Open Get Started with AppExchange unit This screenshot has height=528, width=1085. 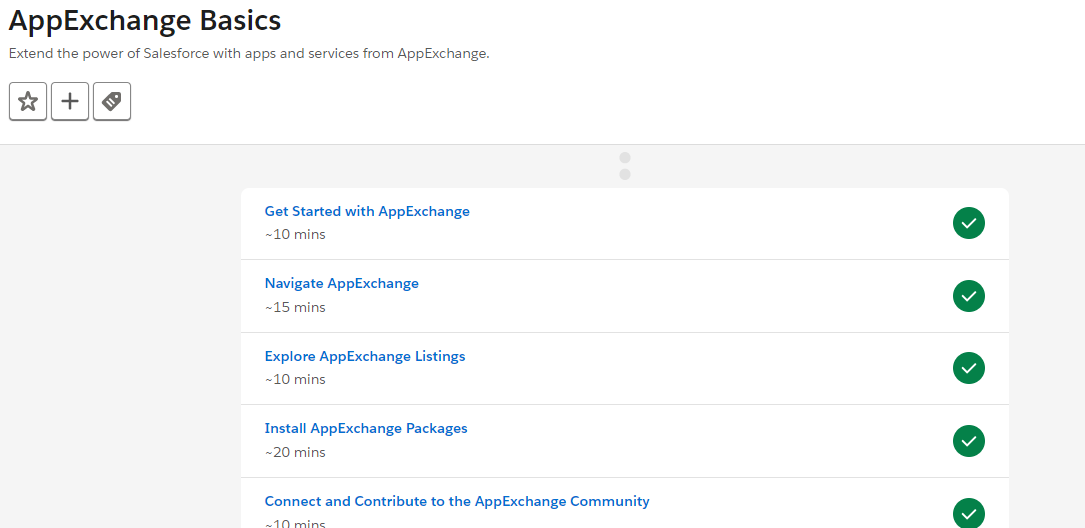click(x=367, y=211)
